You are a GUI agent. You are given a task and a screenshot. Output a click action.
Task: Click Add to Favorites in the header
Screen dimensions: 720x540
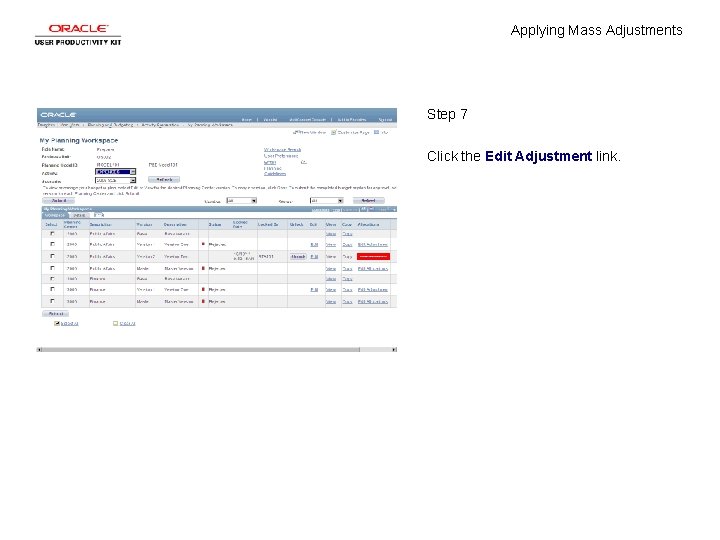352,119
